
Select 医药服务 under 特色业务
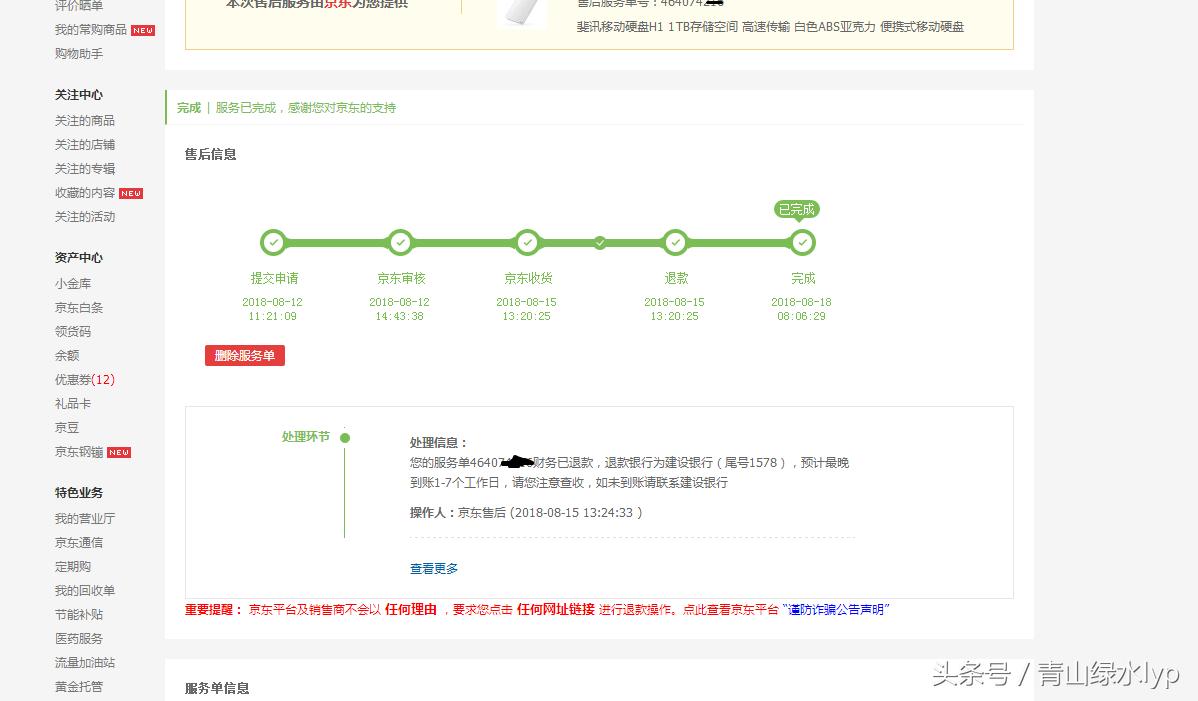click(x=78, y=638)
